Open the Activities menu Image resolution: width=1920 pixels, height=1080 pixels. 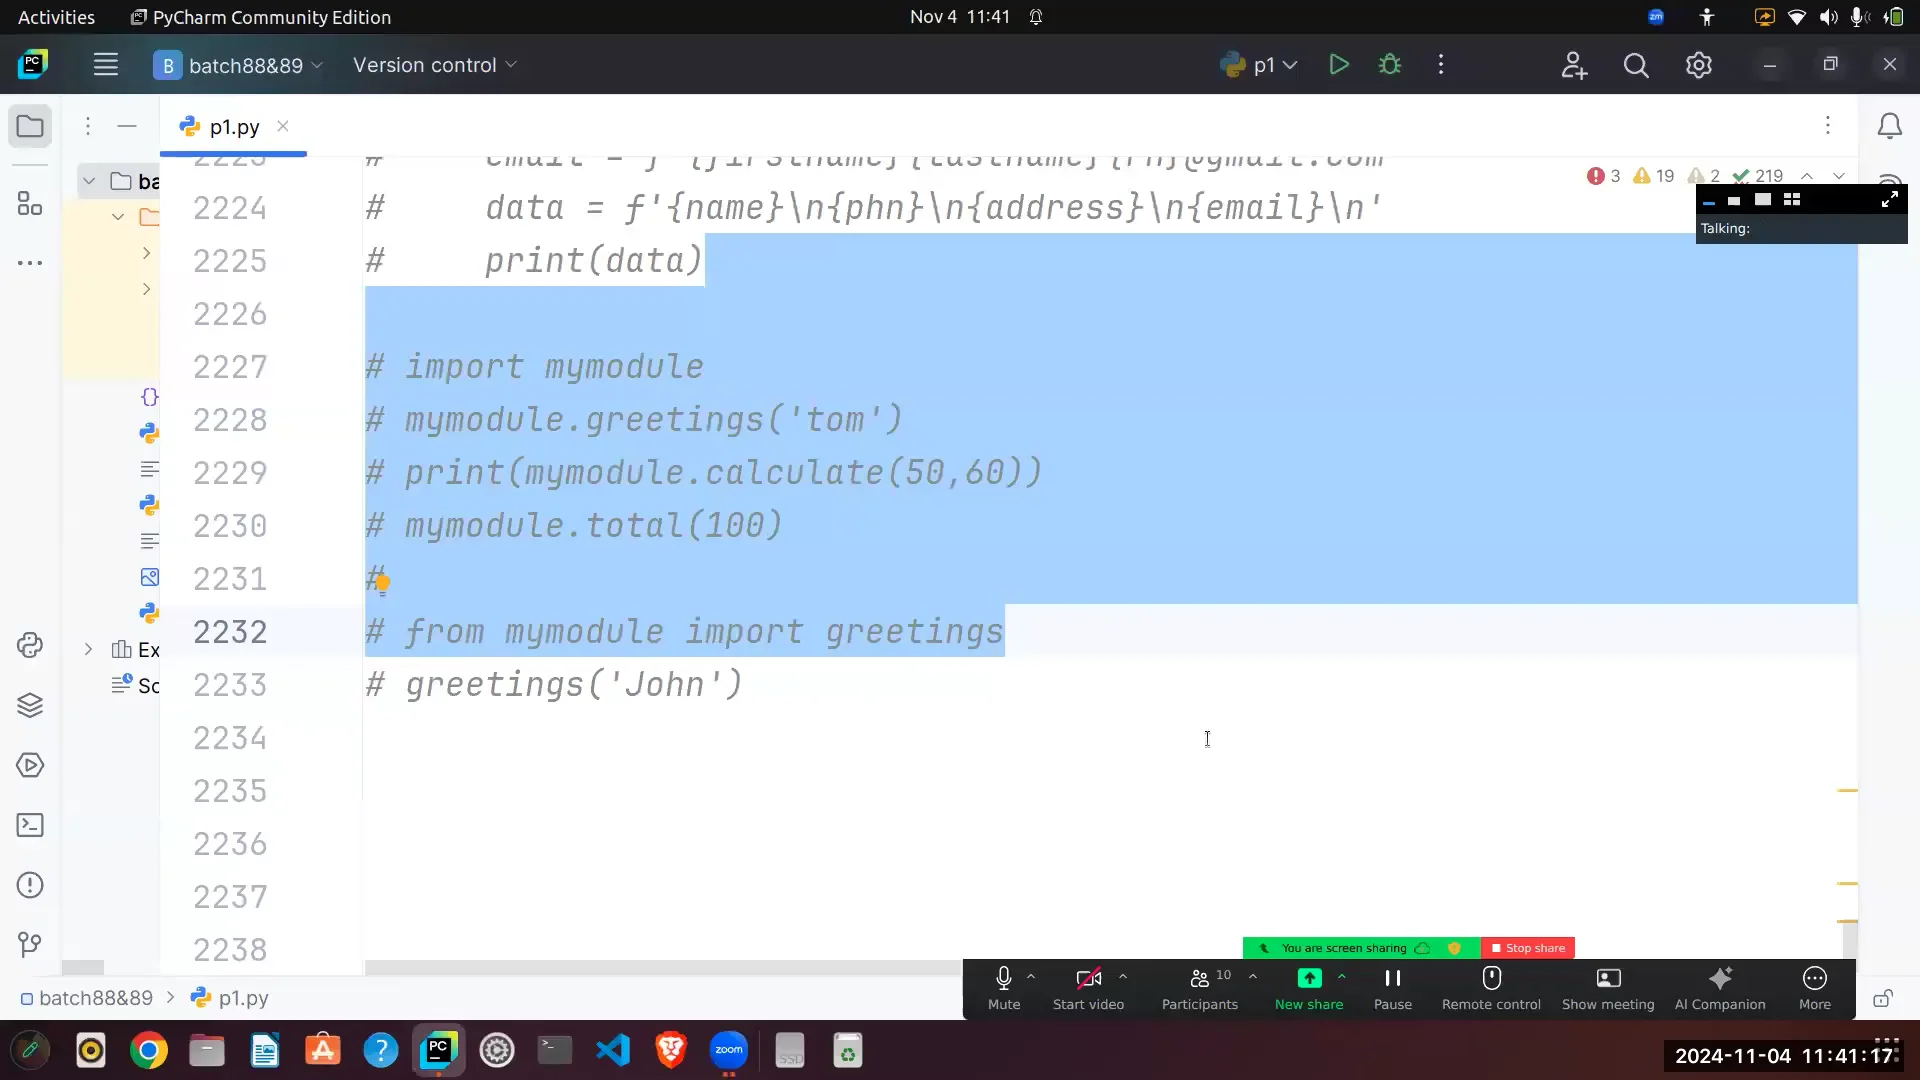tap(56, 16)
